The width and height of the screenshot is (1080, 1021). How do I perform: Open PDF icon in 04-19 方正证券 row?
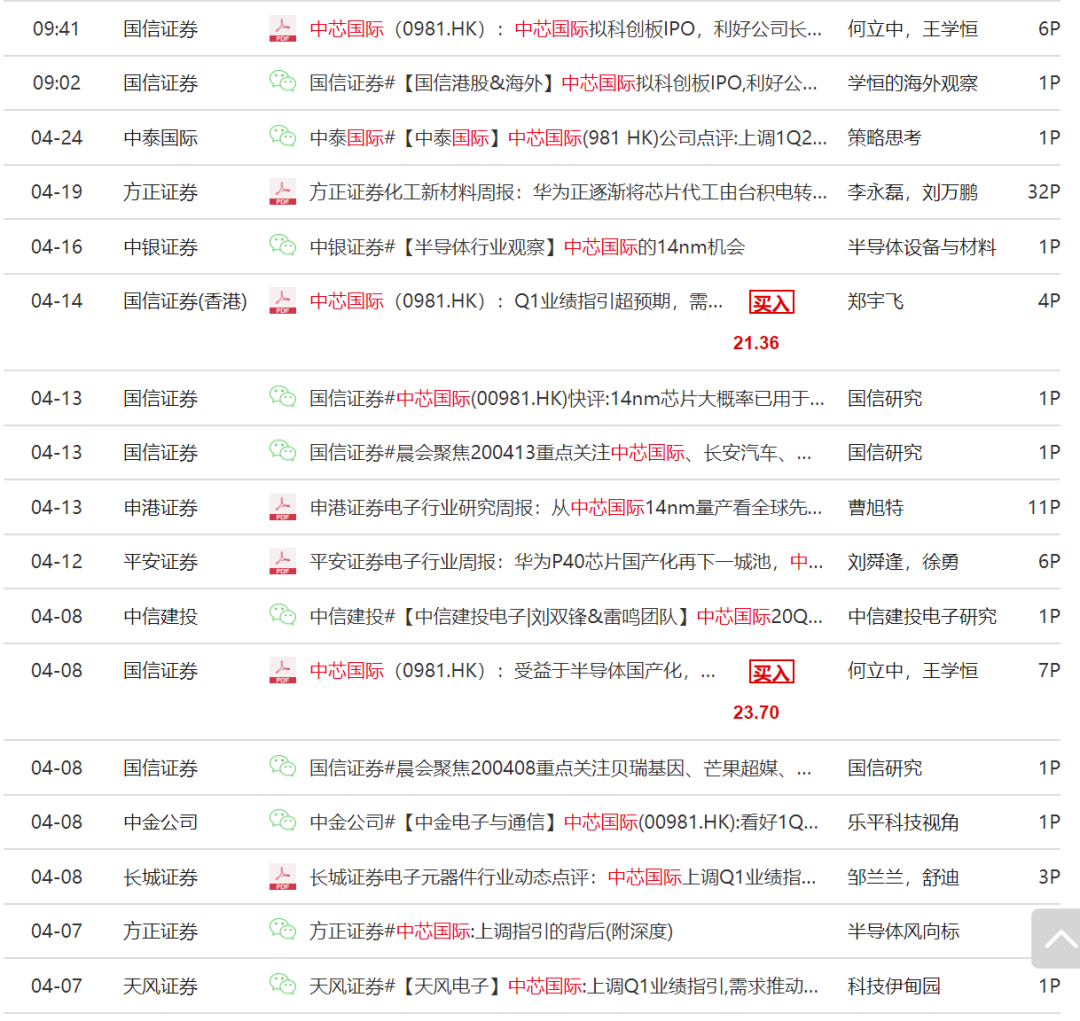point(282,192)
